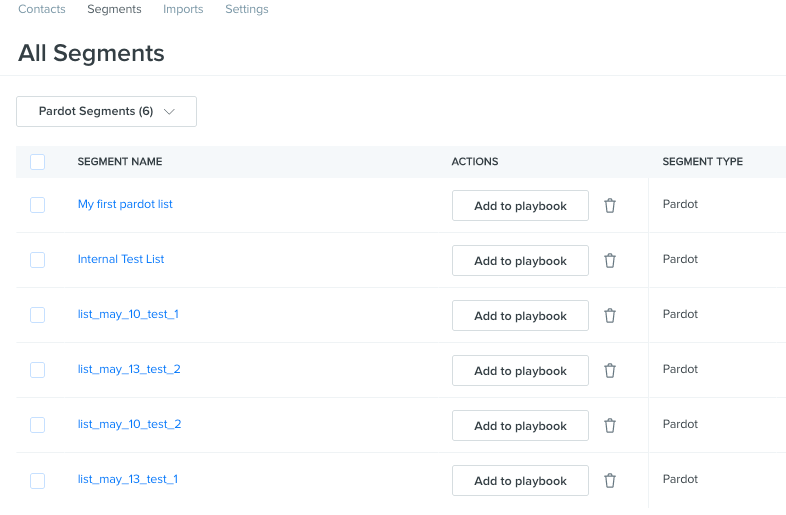Click Pardot type in list_may_10_test_1 row
This screenshot has width=786, height=515.
[x=680, y=314]
